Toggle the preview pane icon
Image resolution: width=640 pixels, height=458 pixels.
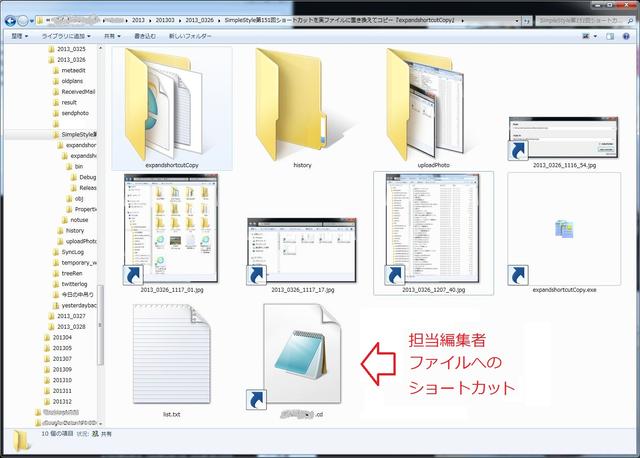610,36
